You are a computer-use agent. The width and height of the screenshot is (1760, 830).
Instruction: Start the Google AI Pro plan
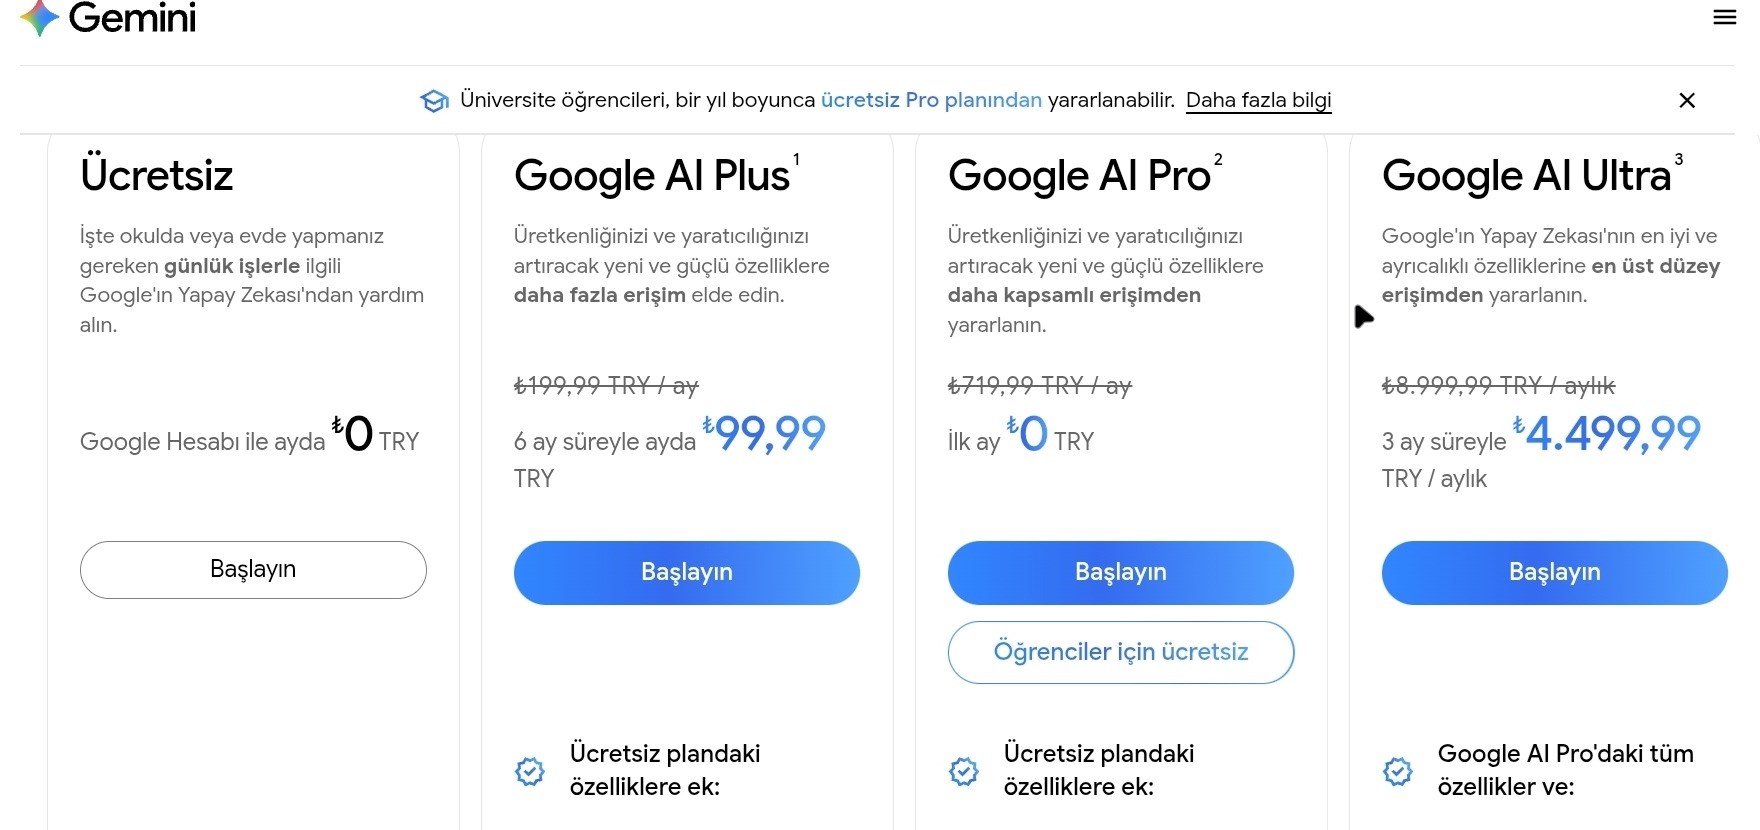(1120, 572)
